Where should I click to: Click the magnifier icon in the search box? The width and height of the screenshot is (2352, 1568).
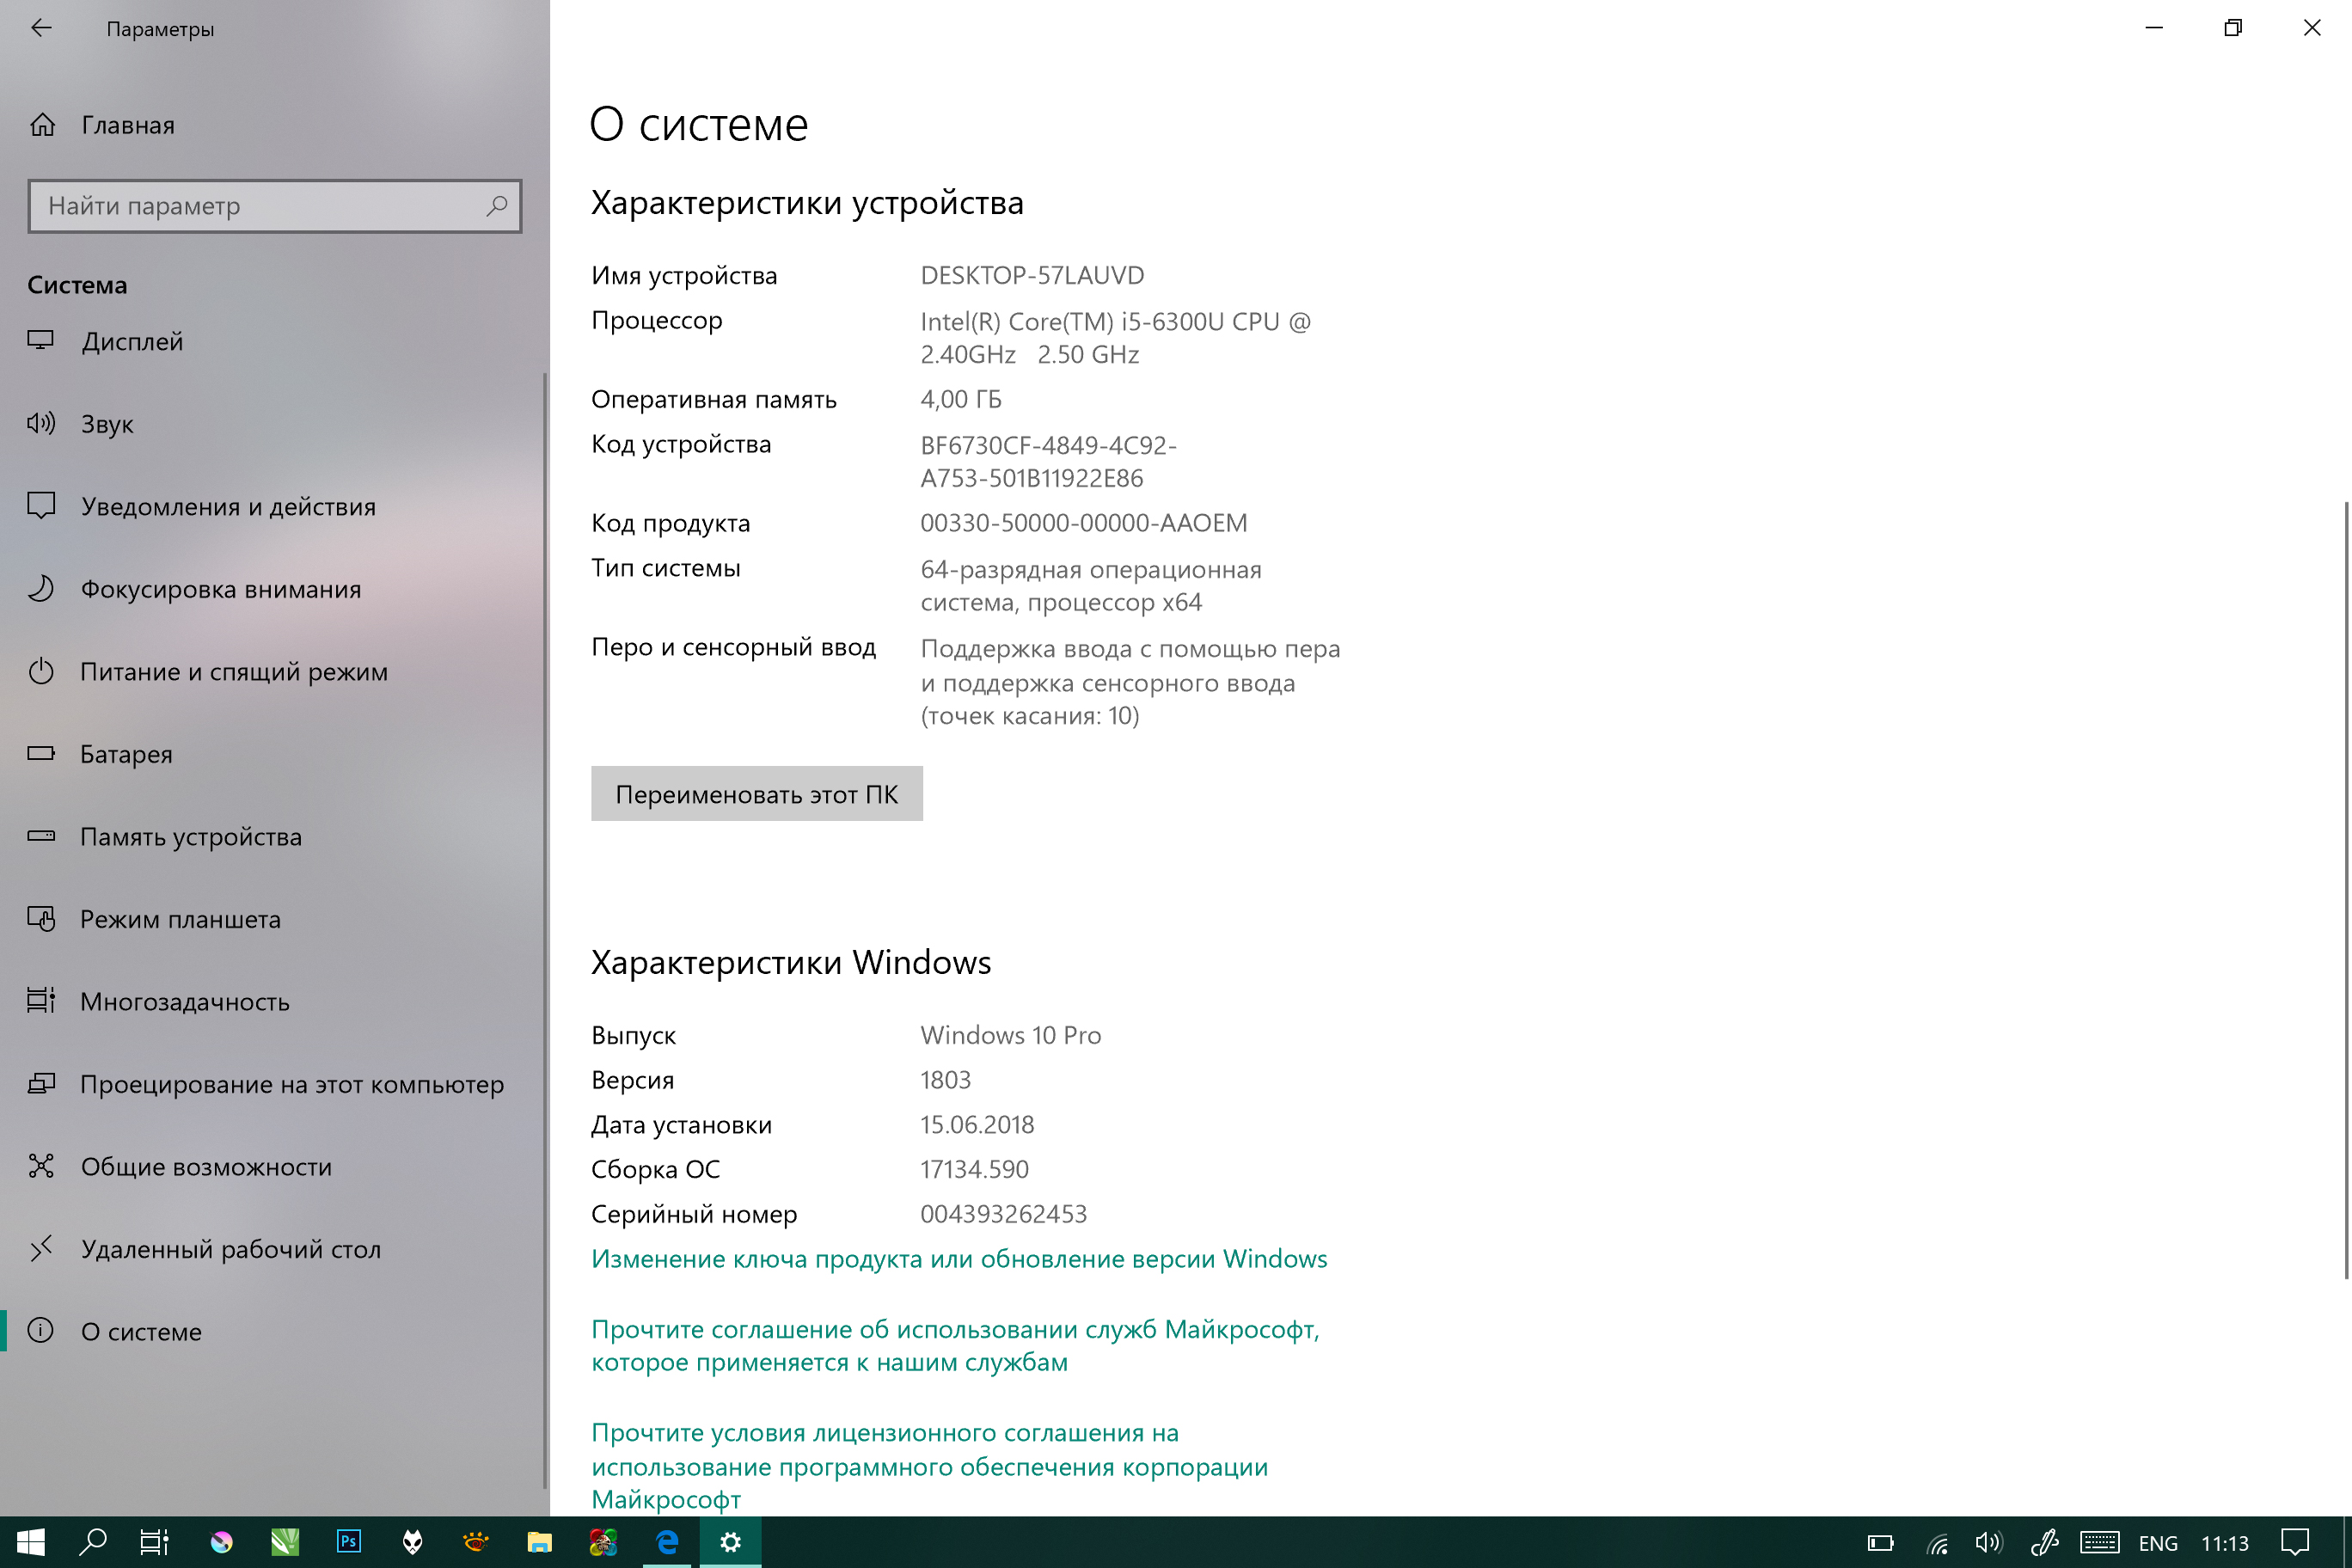(497, 205)
